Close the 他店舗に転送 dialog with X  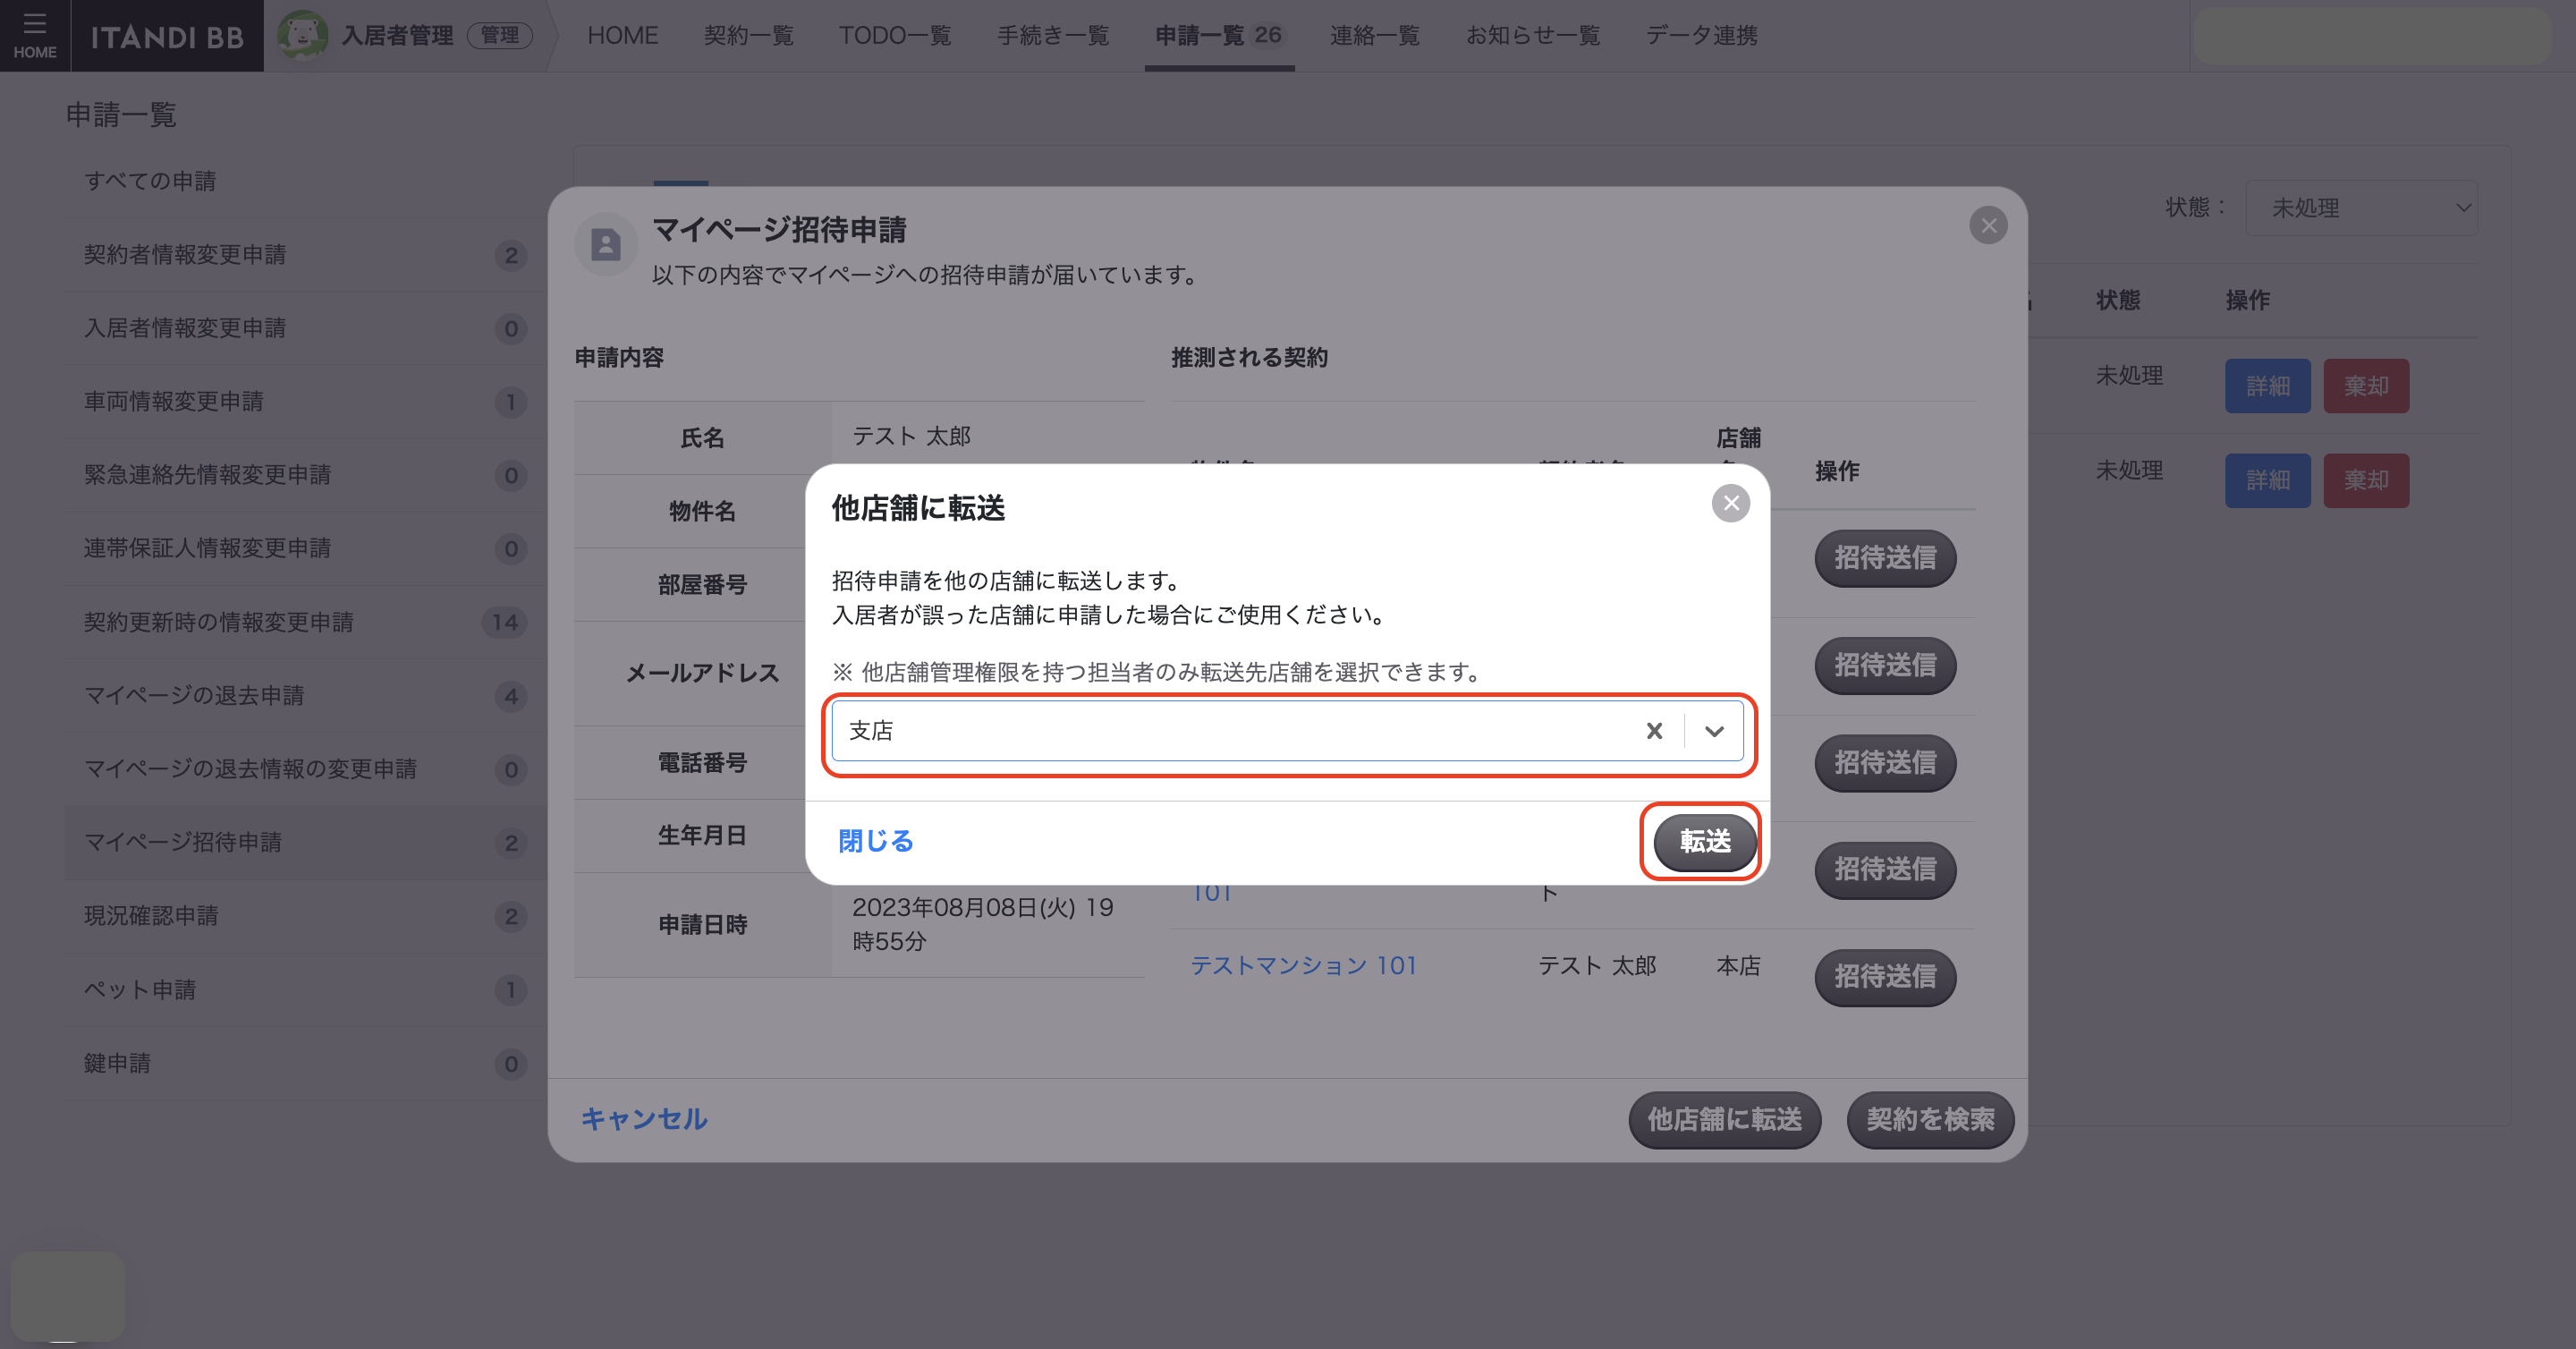coord(1730,503)
